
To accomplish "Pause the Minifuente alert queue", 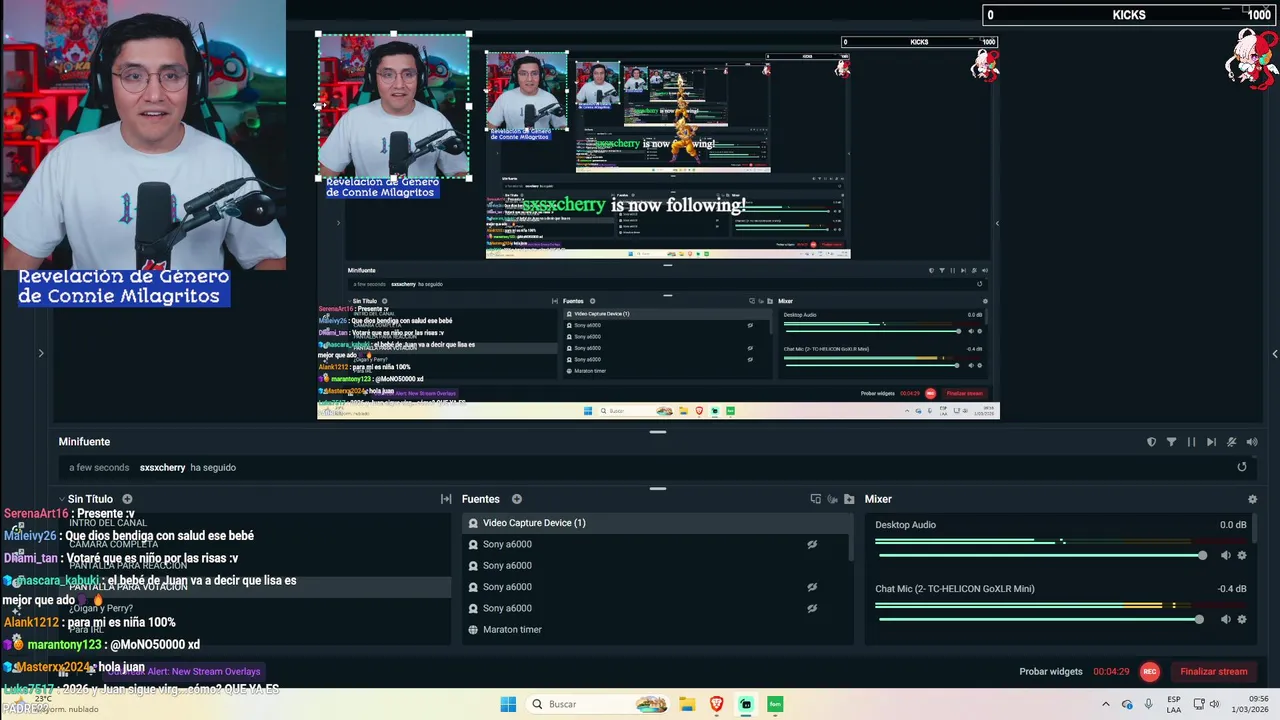I will [x=1191, y=442].
